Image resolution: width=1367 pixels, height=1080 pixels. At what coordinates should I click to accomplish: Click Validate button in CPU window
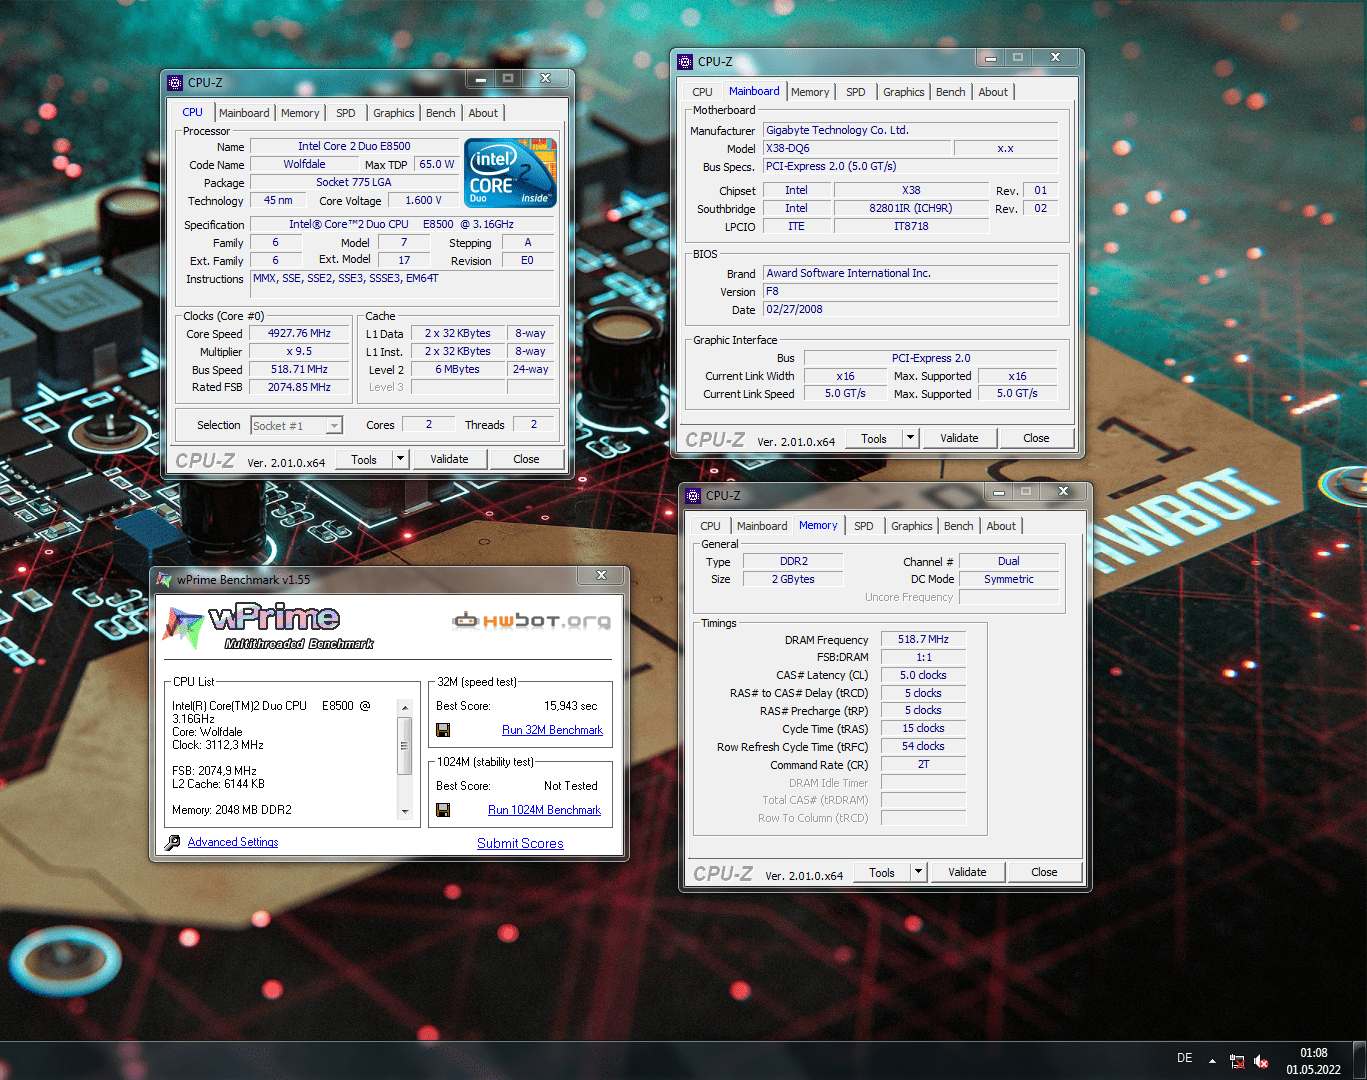[x=449, y=459]
